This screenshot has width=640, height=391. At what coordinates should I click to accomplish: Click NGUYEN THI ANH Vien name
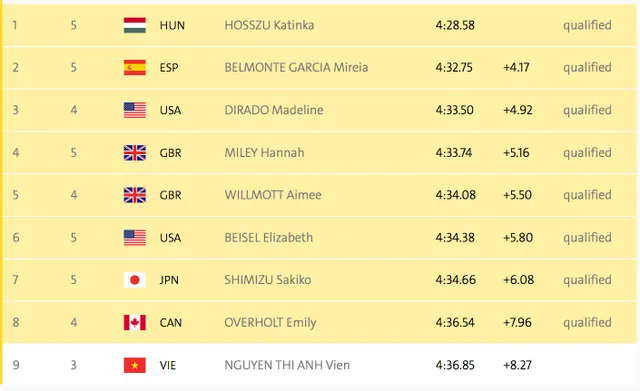pos(287,365)
